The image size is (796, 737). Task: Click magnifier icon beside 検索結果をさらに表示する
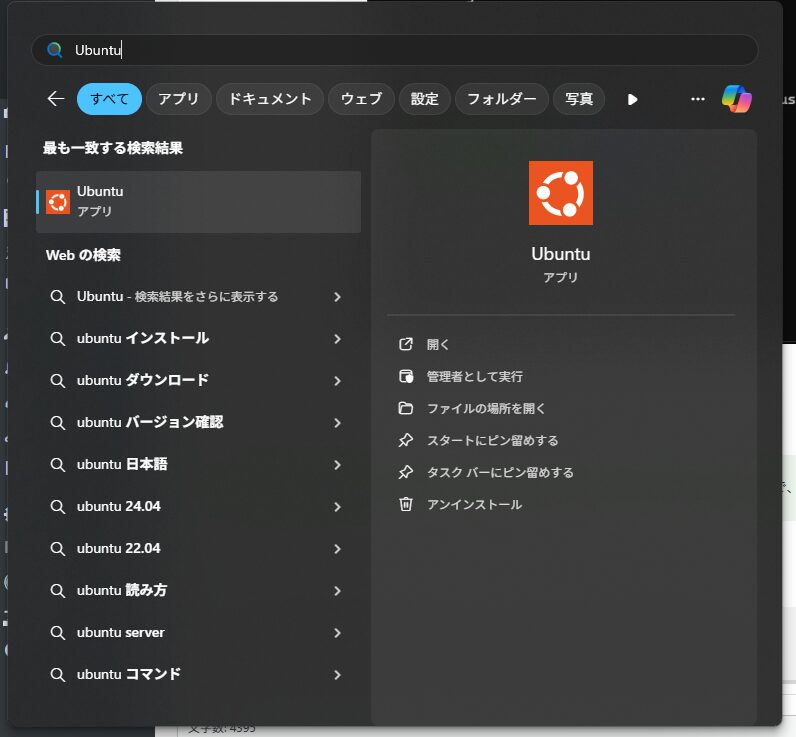58,297
